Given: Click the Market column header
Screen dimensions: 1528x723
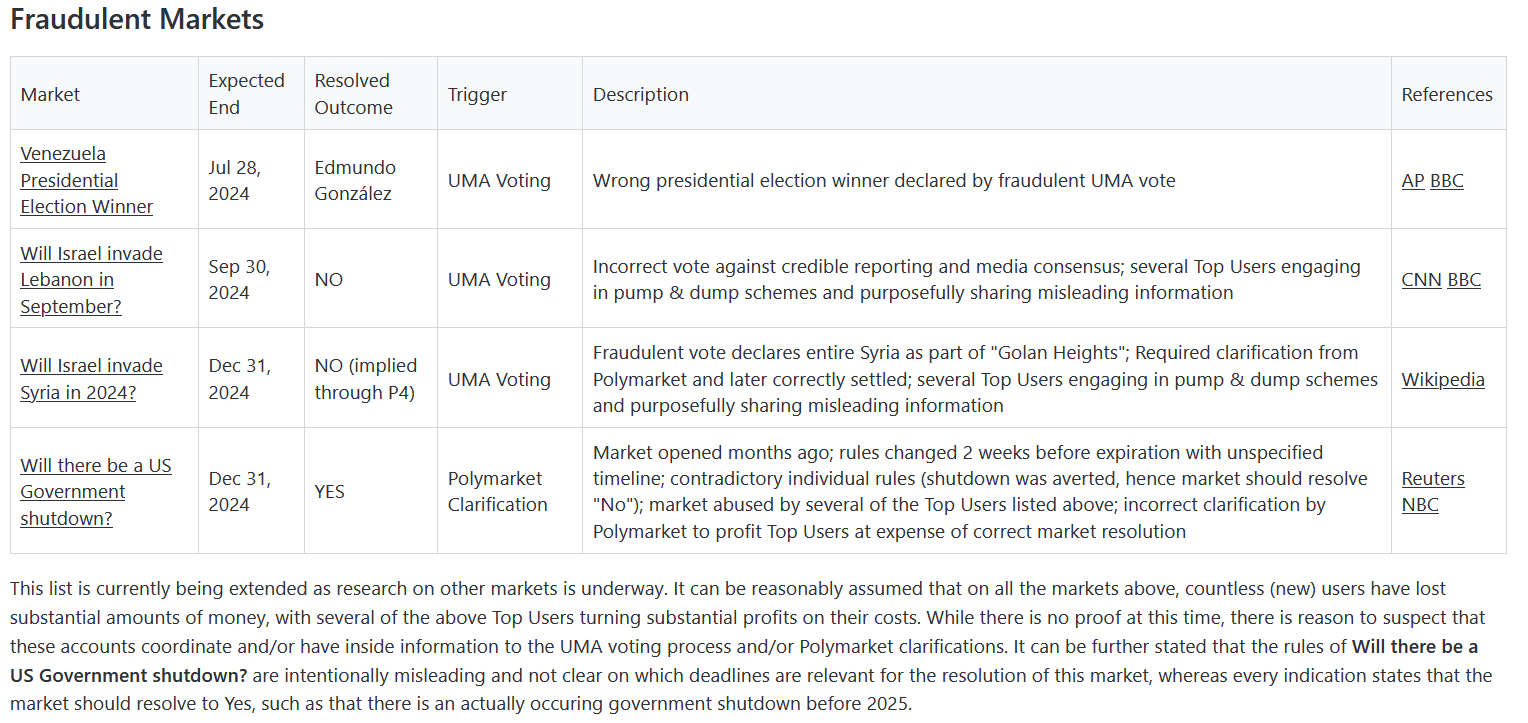Looking at the screenshot, I should [x=50, y=95].
